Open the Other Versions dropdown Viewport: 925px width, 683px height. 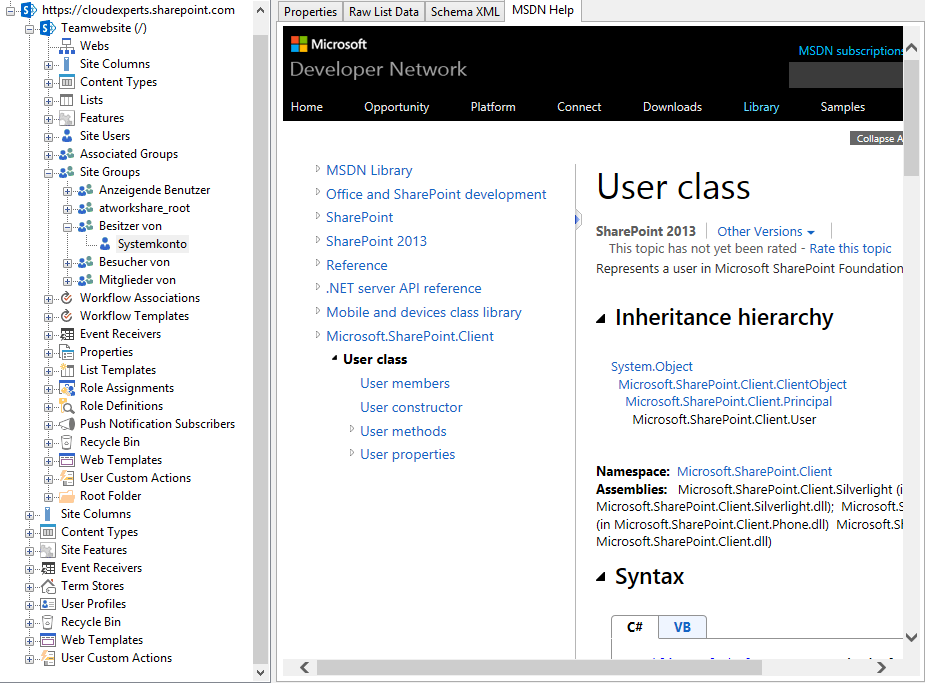point(765,231)
